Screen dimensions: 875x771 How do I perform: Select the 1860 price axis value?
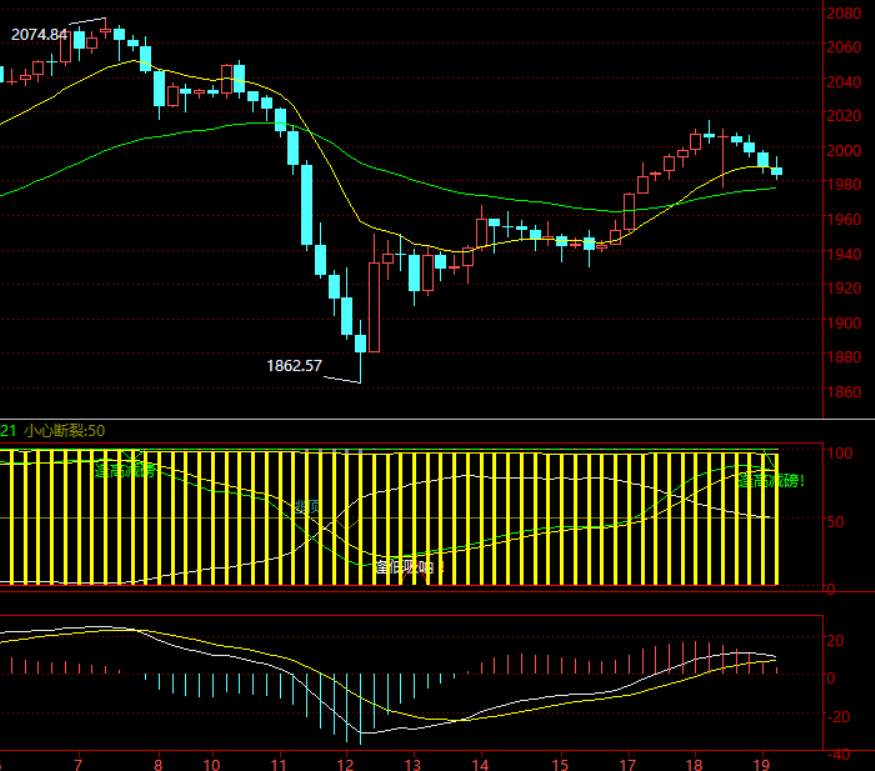pos(844,392)
